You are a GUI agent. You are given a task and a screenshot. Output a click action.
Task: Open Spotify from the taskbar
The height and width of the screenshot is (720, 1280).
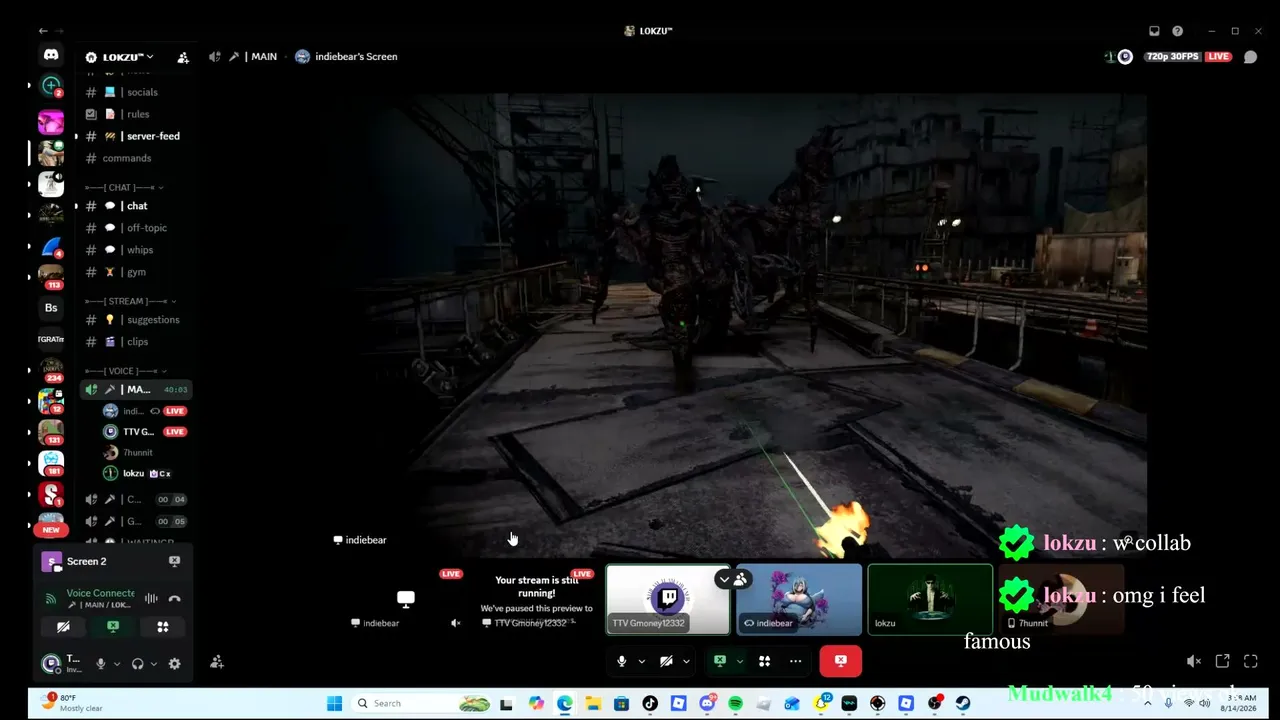pos(735,703)
